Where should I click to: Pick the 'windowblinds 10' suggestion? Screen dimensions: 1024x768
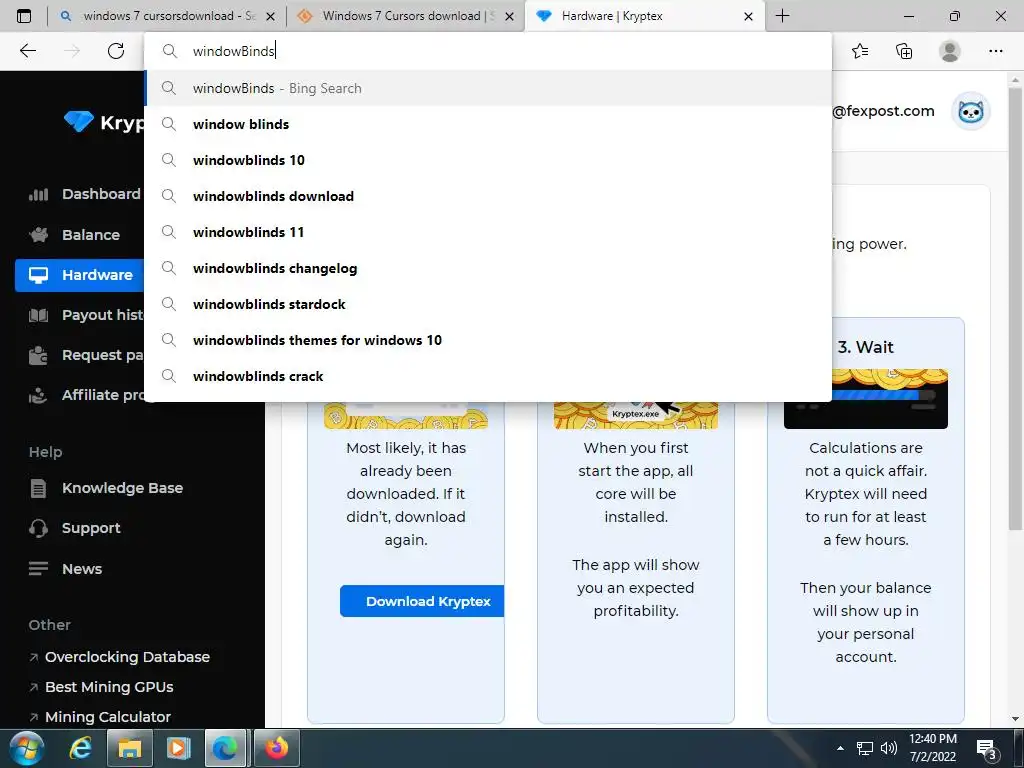[x=488, y=160]
